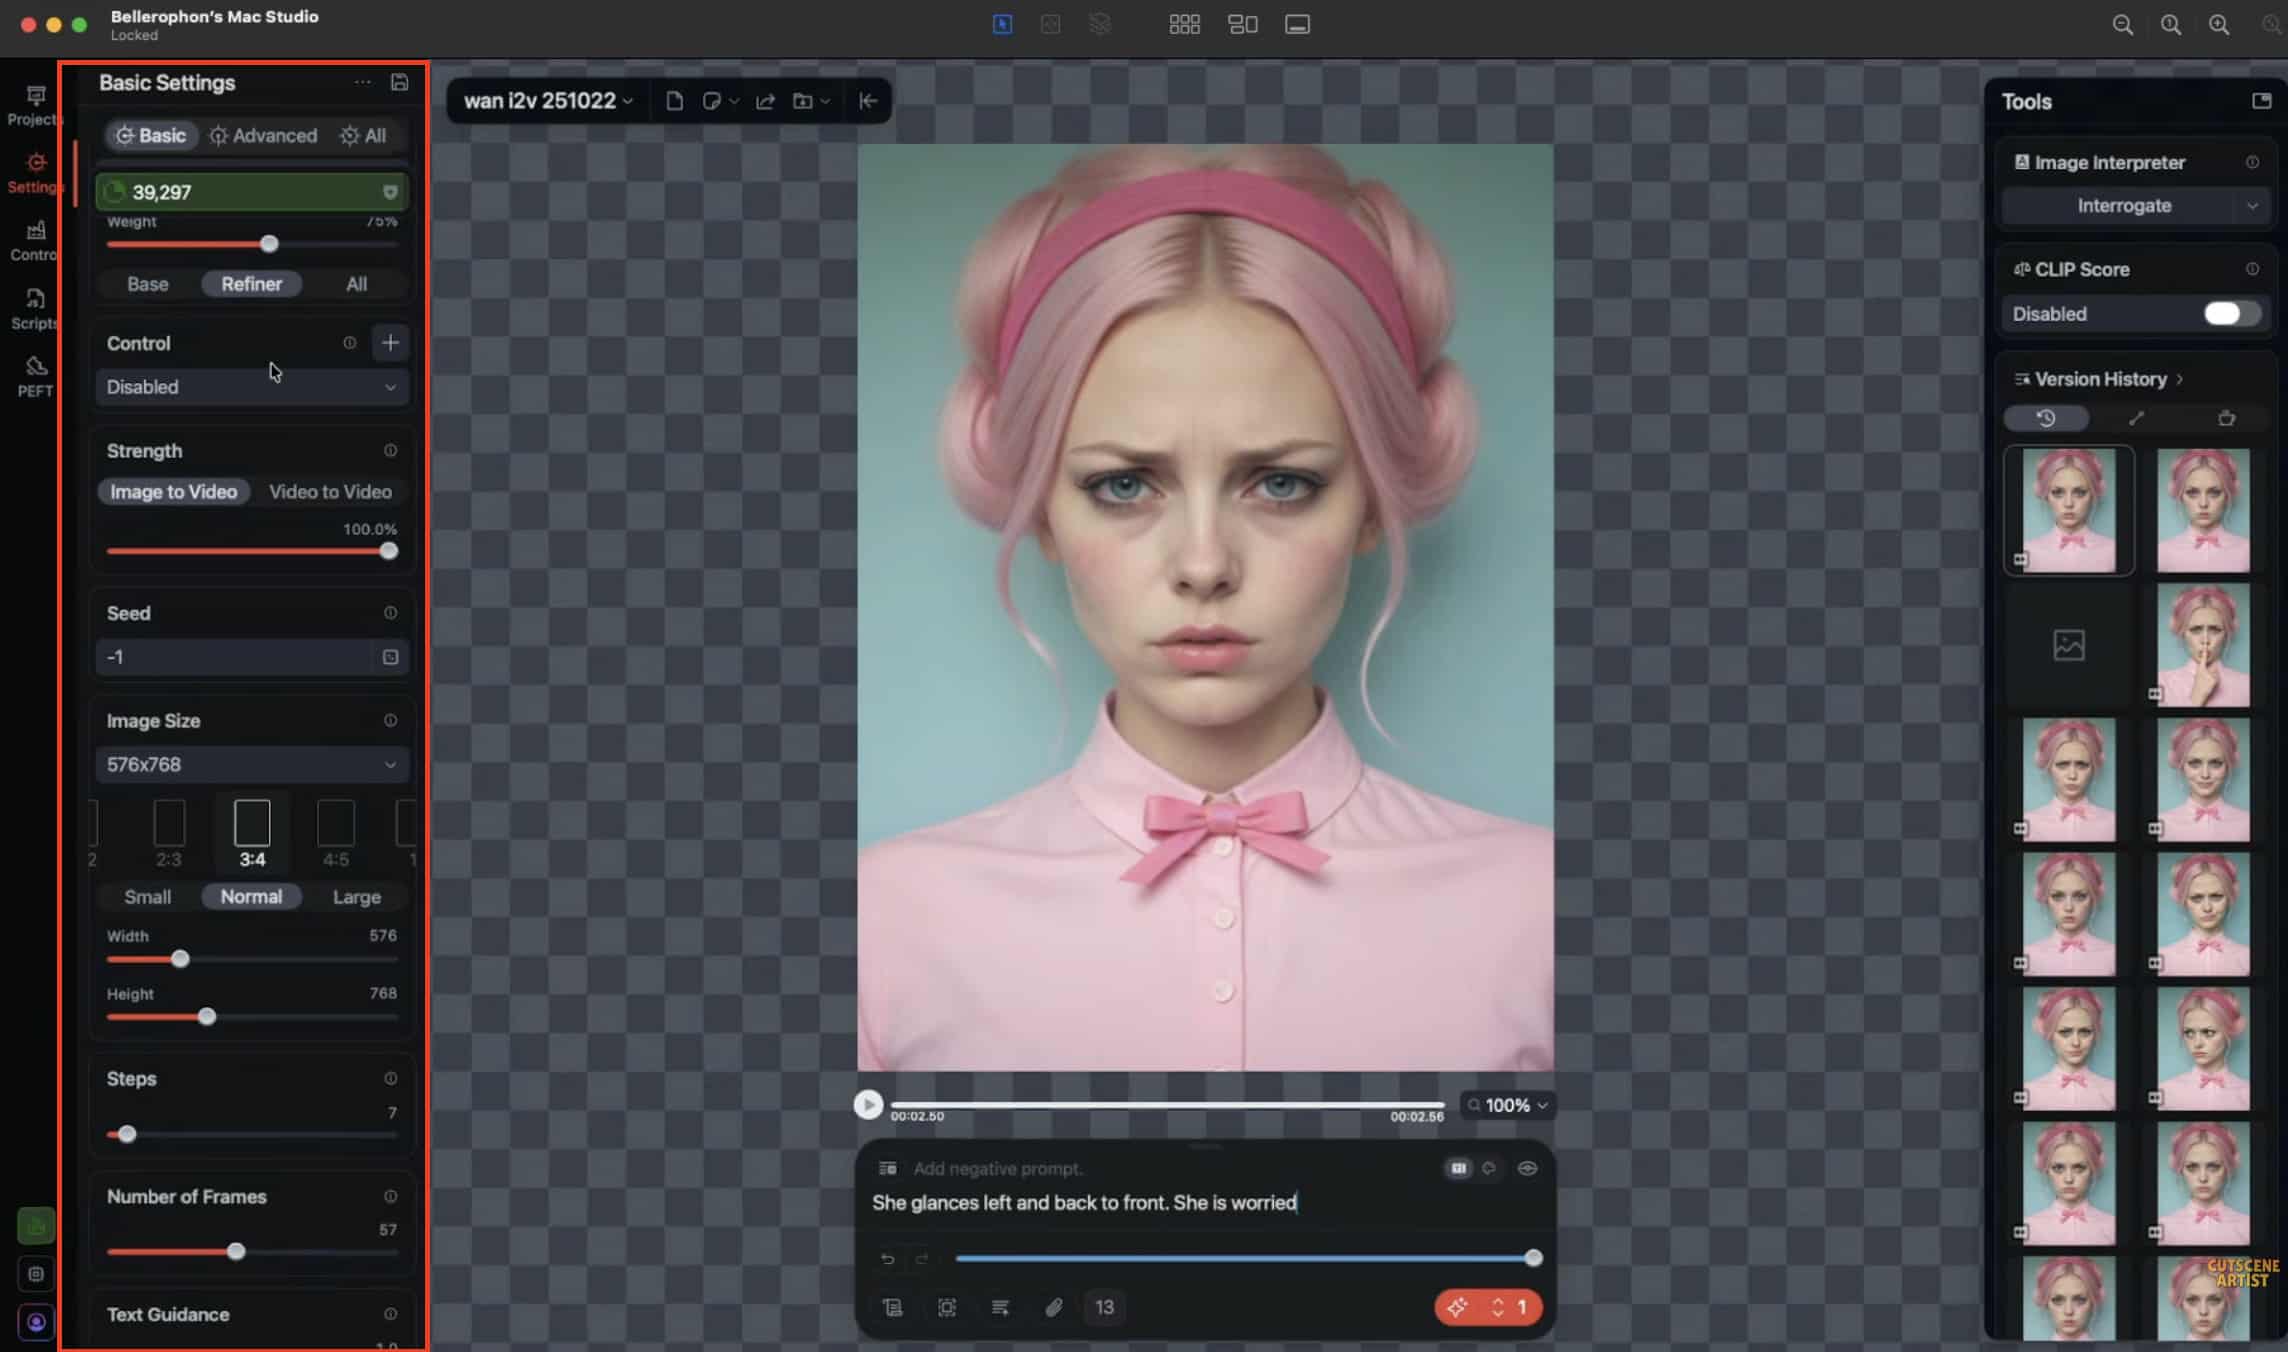Adjust the Number of Frames slider
Image resolution: width=2288 pixels, height=1352 pixels.
[x=252, y=1252]
